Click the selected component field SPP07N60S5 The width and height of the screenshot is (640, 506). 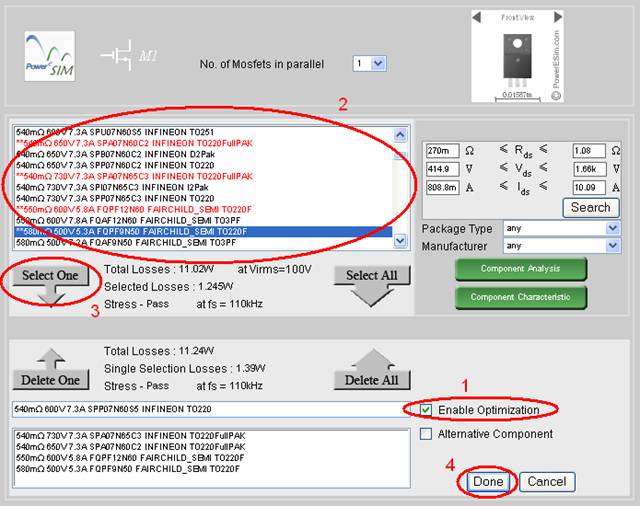click(210, 409)
